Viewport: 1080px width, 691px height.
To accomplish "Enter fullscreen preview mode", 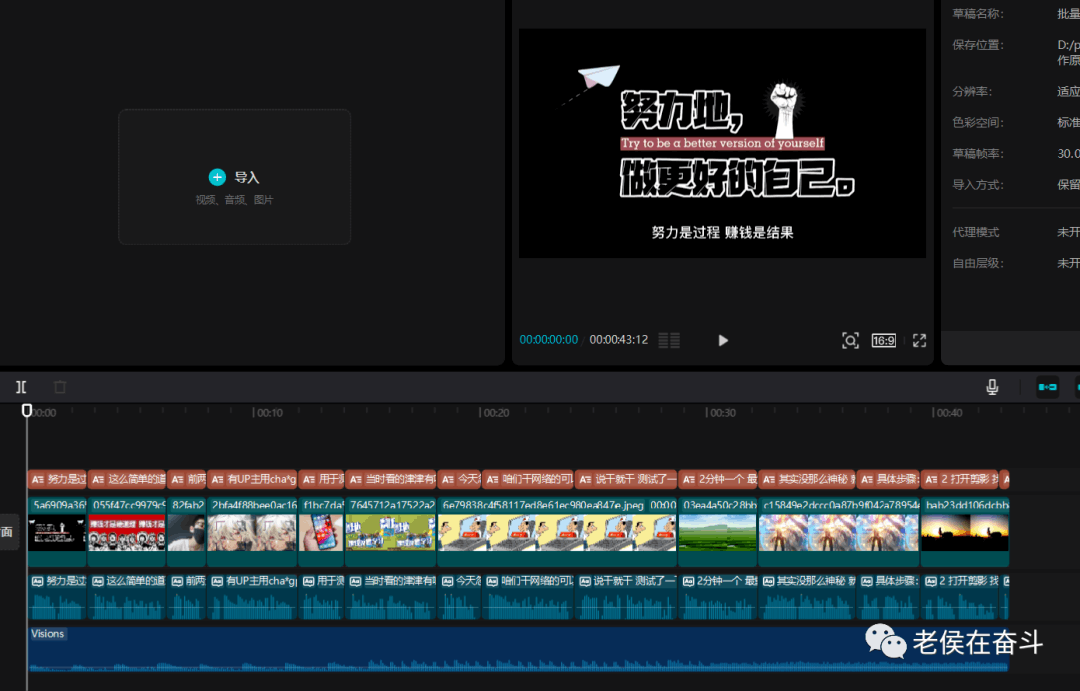I will point(920,340).
